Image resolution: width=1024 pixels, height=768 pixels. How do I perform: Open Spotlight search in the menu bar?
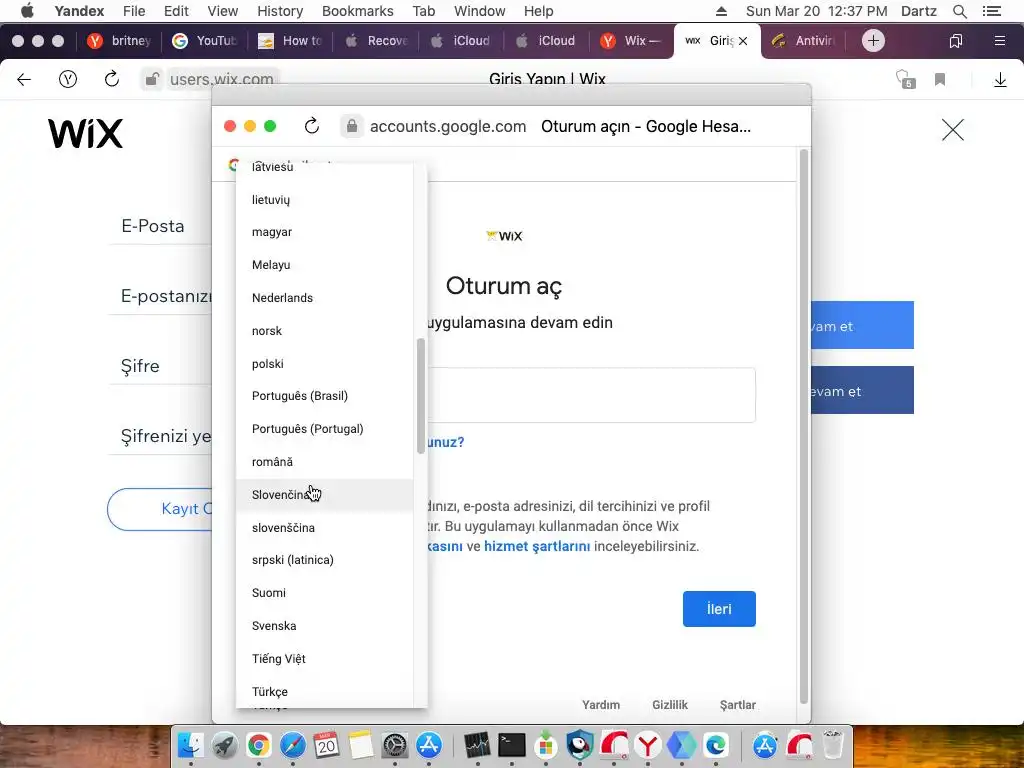pos(959,11)
